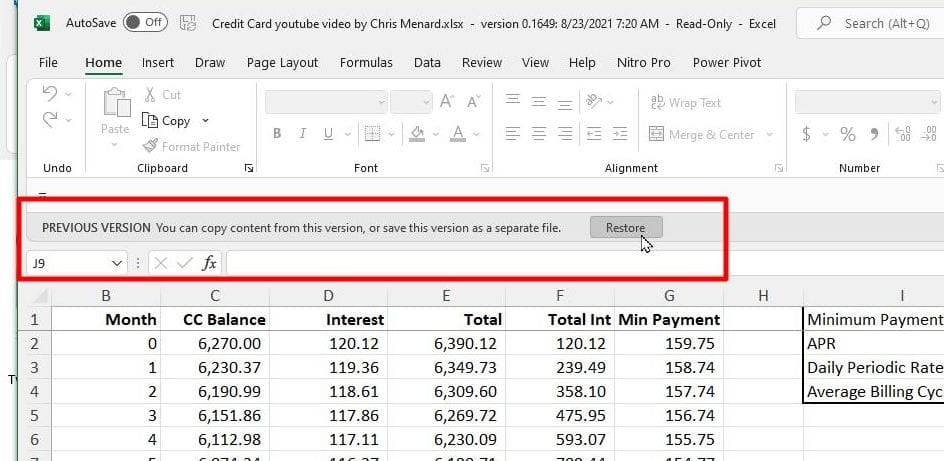The height and width of the screenshot is (461, 944).
Task: Expand the Name Box dropdown
Action: coord(117,263)
